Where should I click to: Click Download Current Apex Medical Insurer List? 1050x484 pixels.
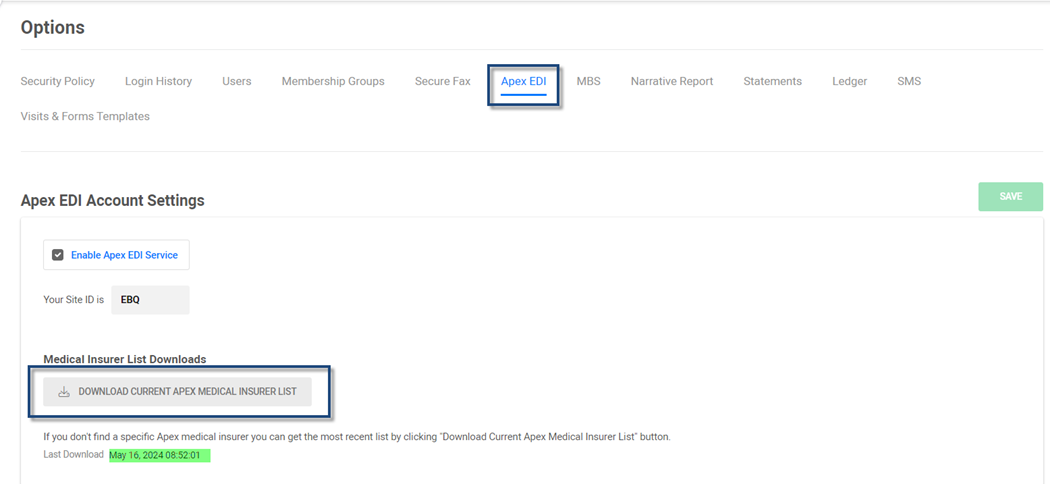pyautogui.click(x=177, y=392)
